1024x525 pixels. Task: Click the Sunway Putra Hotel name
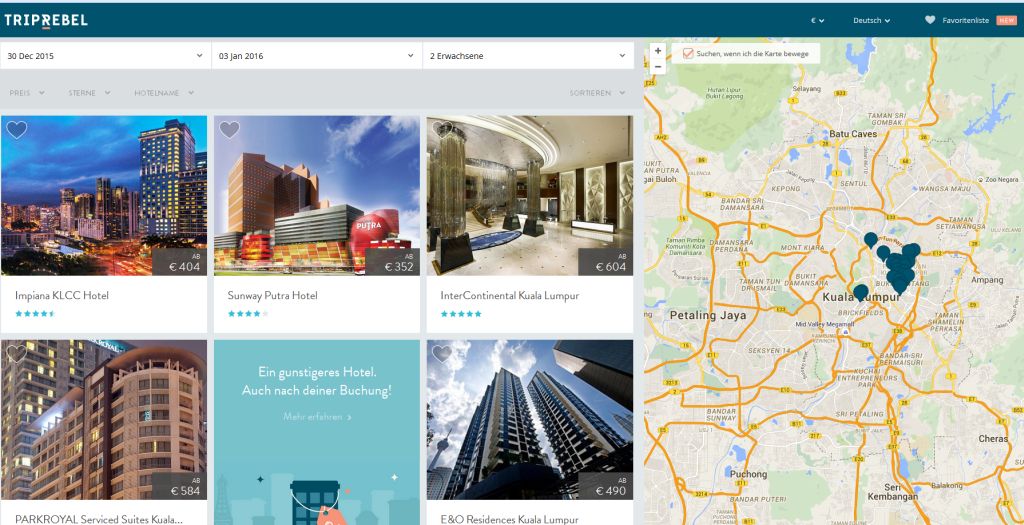point(272,296)
